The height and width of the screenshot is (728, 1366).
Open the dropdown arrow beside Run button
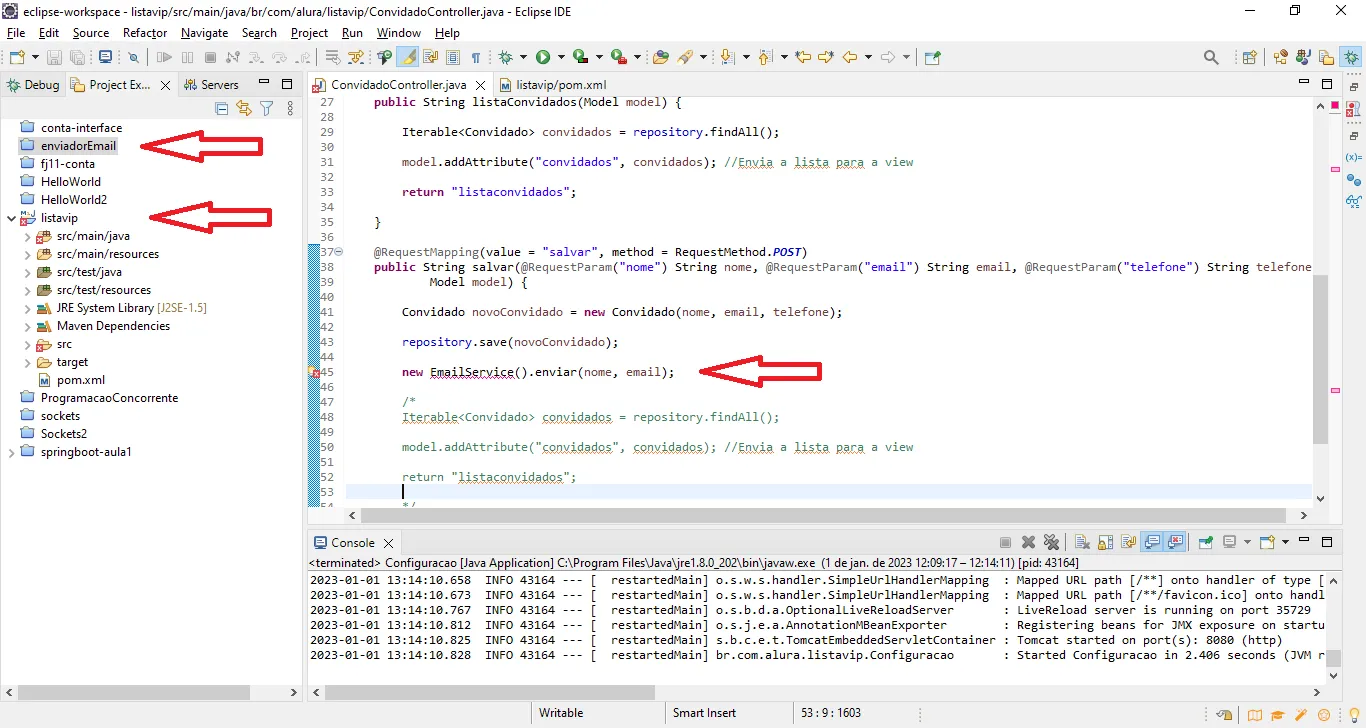pos(561,58)
